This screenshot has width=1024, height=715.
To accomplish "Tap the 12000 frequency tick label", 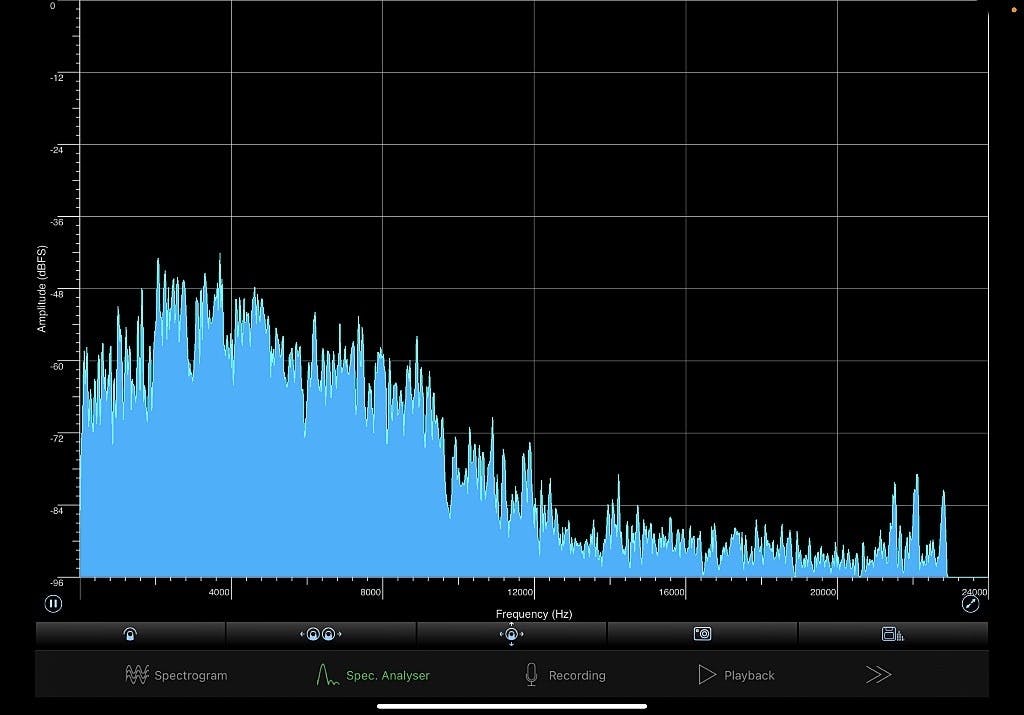I will pyautogui.click(x=520, y=592).
